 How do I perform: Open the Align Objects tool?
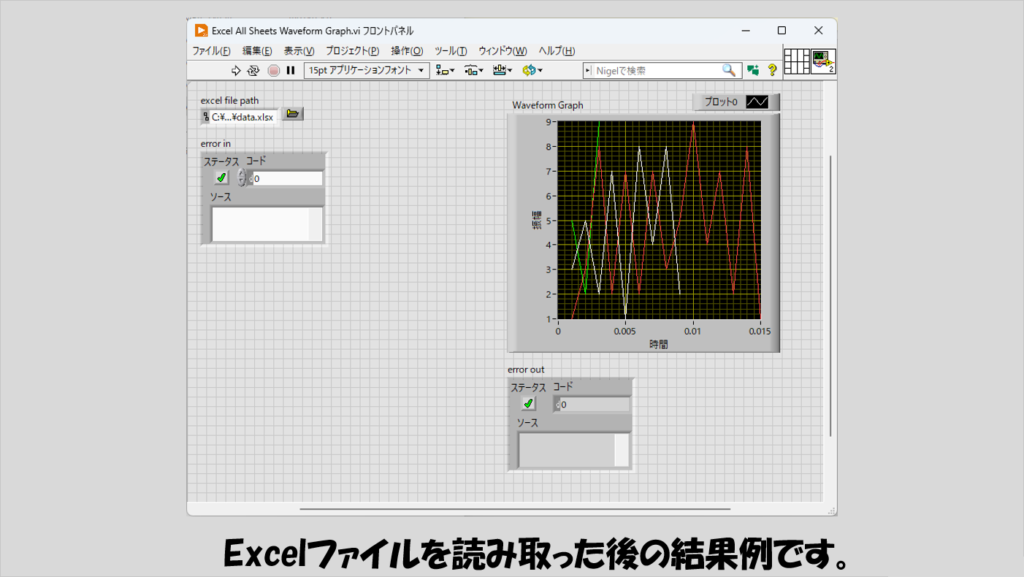click(x=445, y=70)
